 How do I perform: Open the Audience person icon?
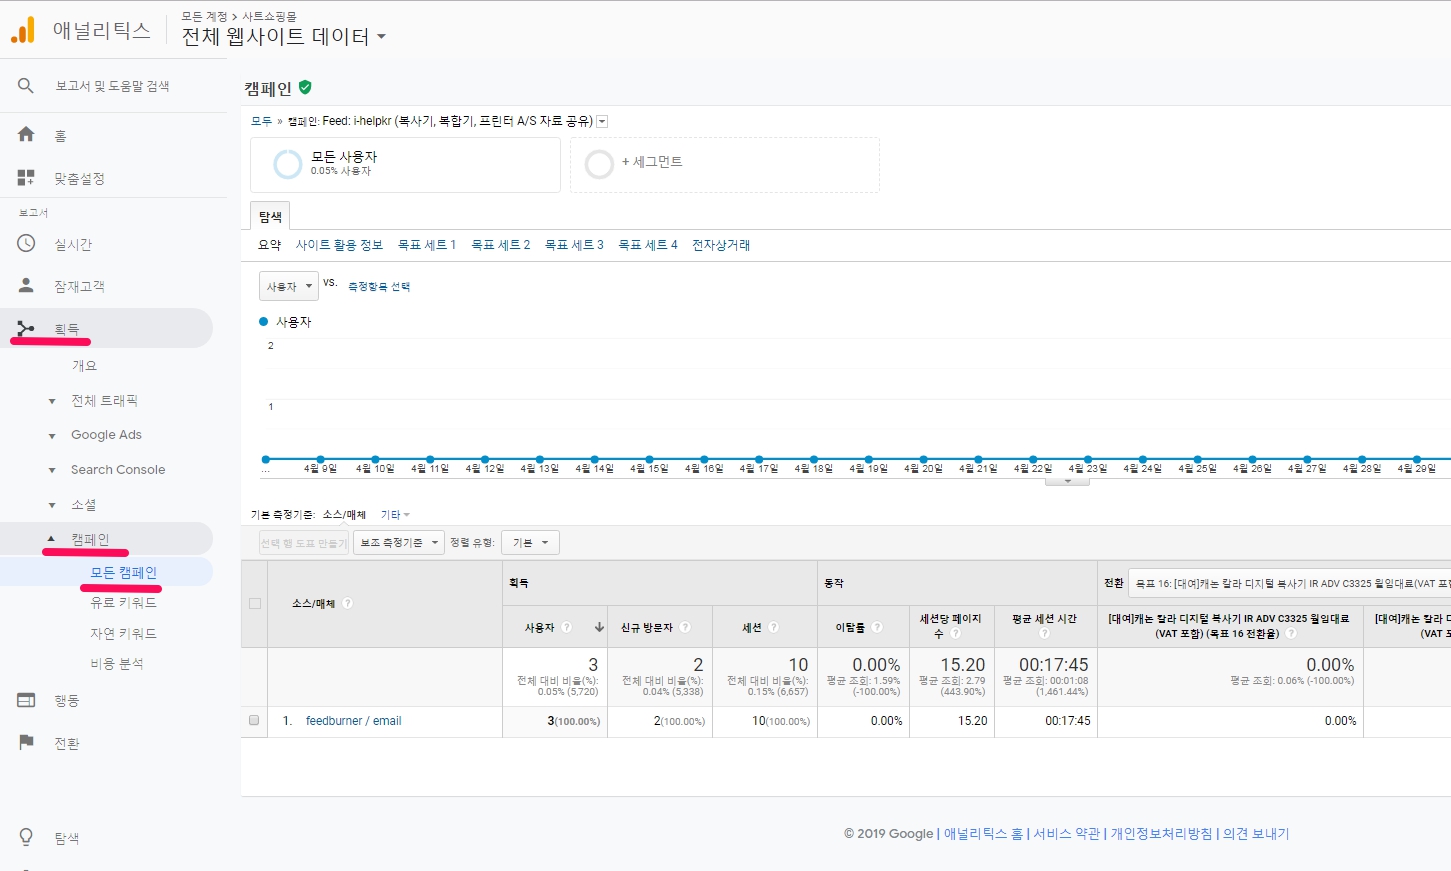26,286
